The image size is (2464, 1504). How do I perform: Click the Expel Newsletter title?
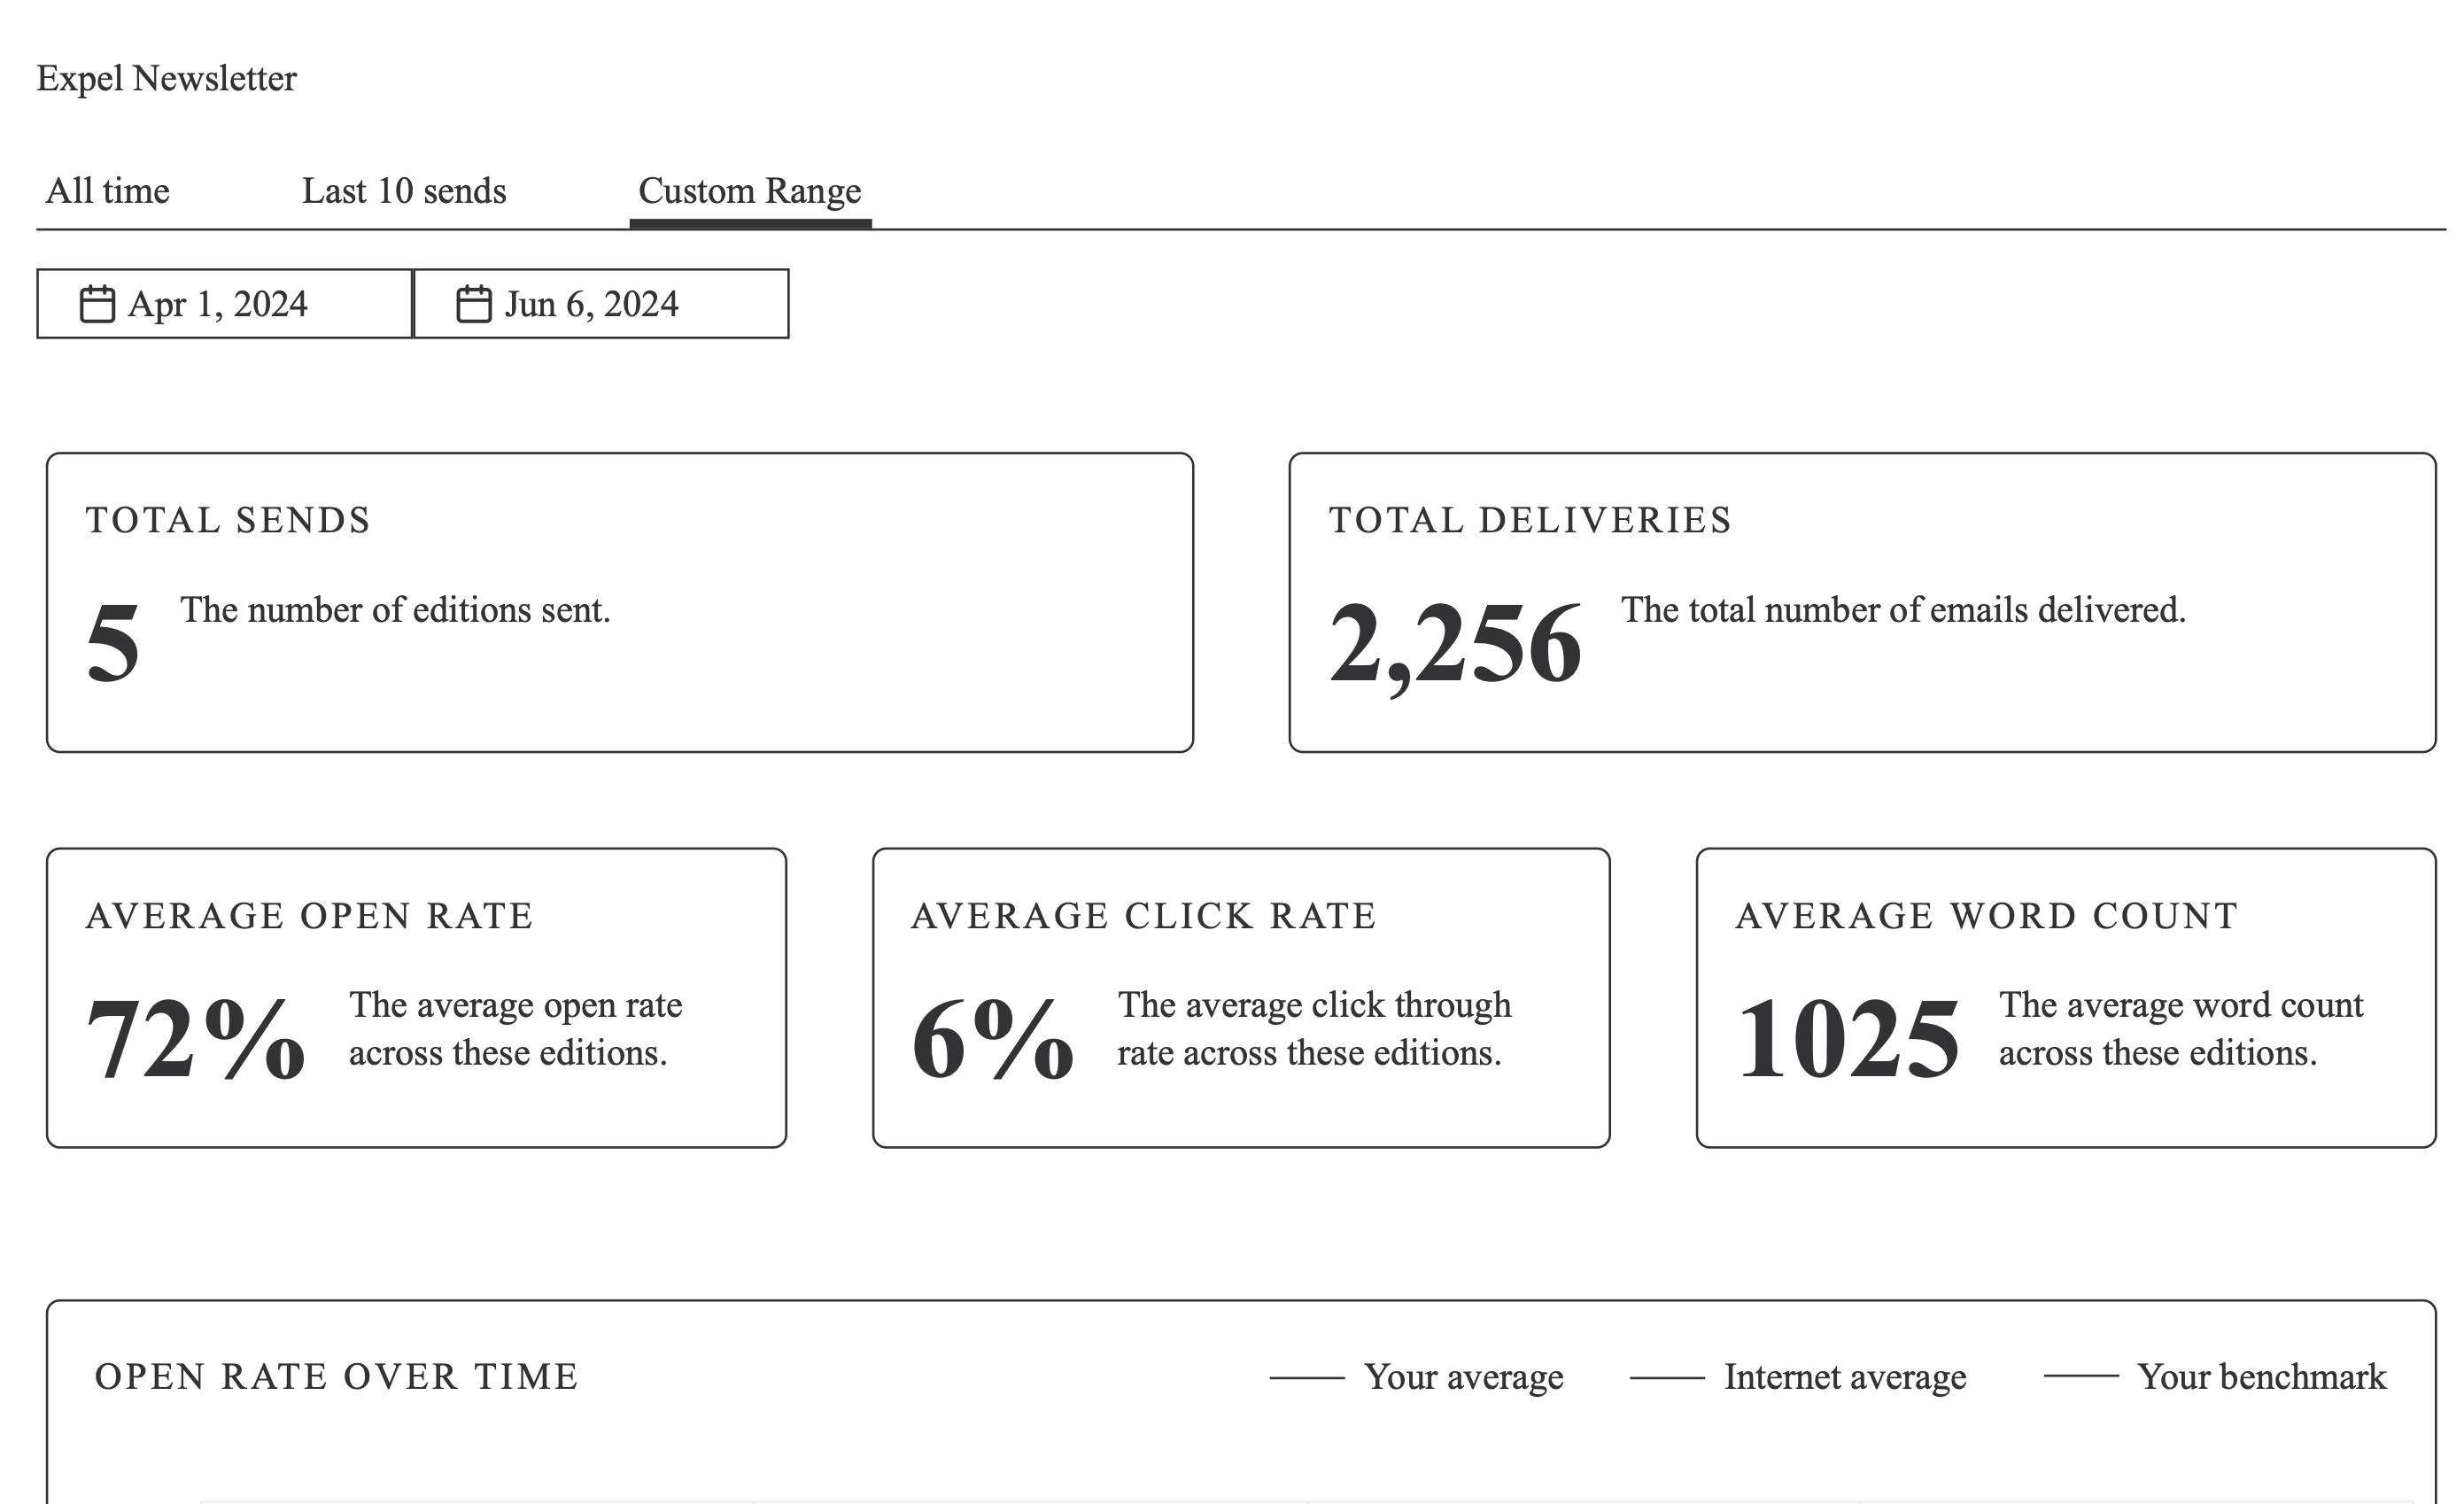166,78
